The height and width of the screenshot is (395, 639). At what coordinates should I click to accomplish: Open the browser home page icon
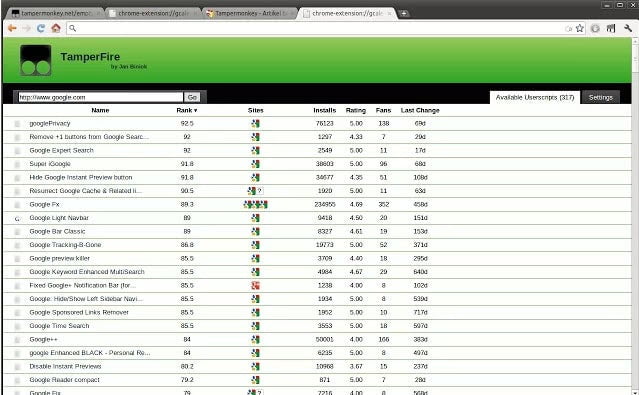(56, 28)
